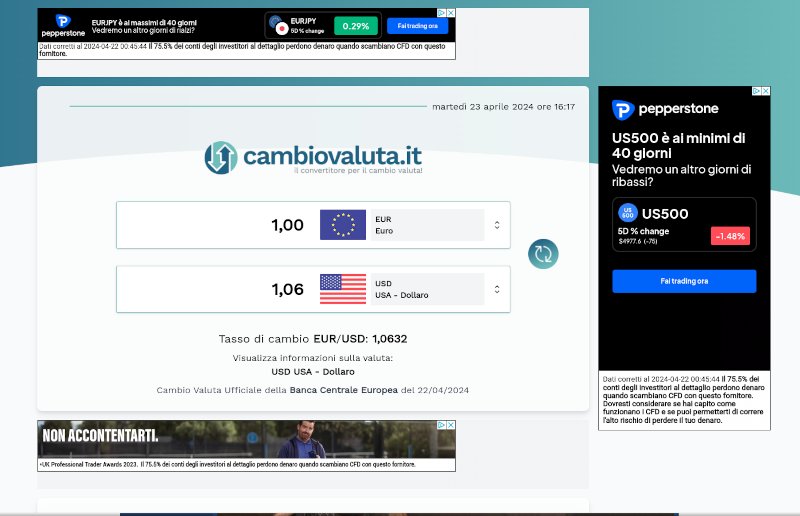Click the date martedì 23 aprile 2024 ore 16:17
This screenshot has width=800, height=516.
point(504,107)
